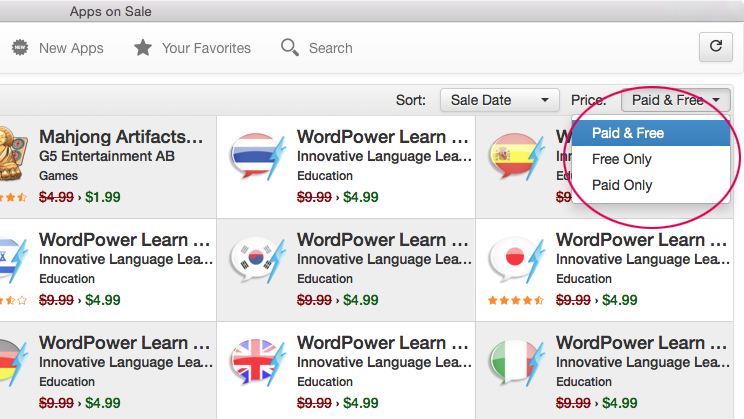
Task: Open the Sort dropdown showing Sale Date
Action: pos(500,100)
